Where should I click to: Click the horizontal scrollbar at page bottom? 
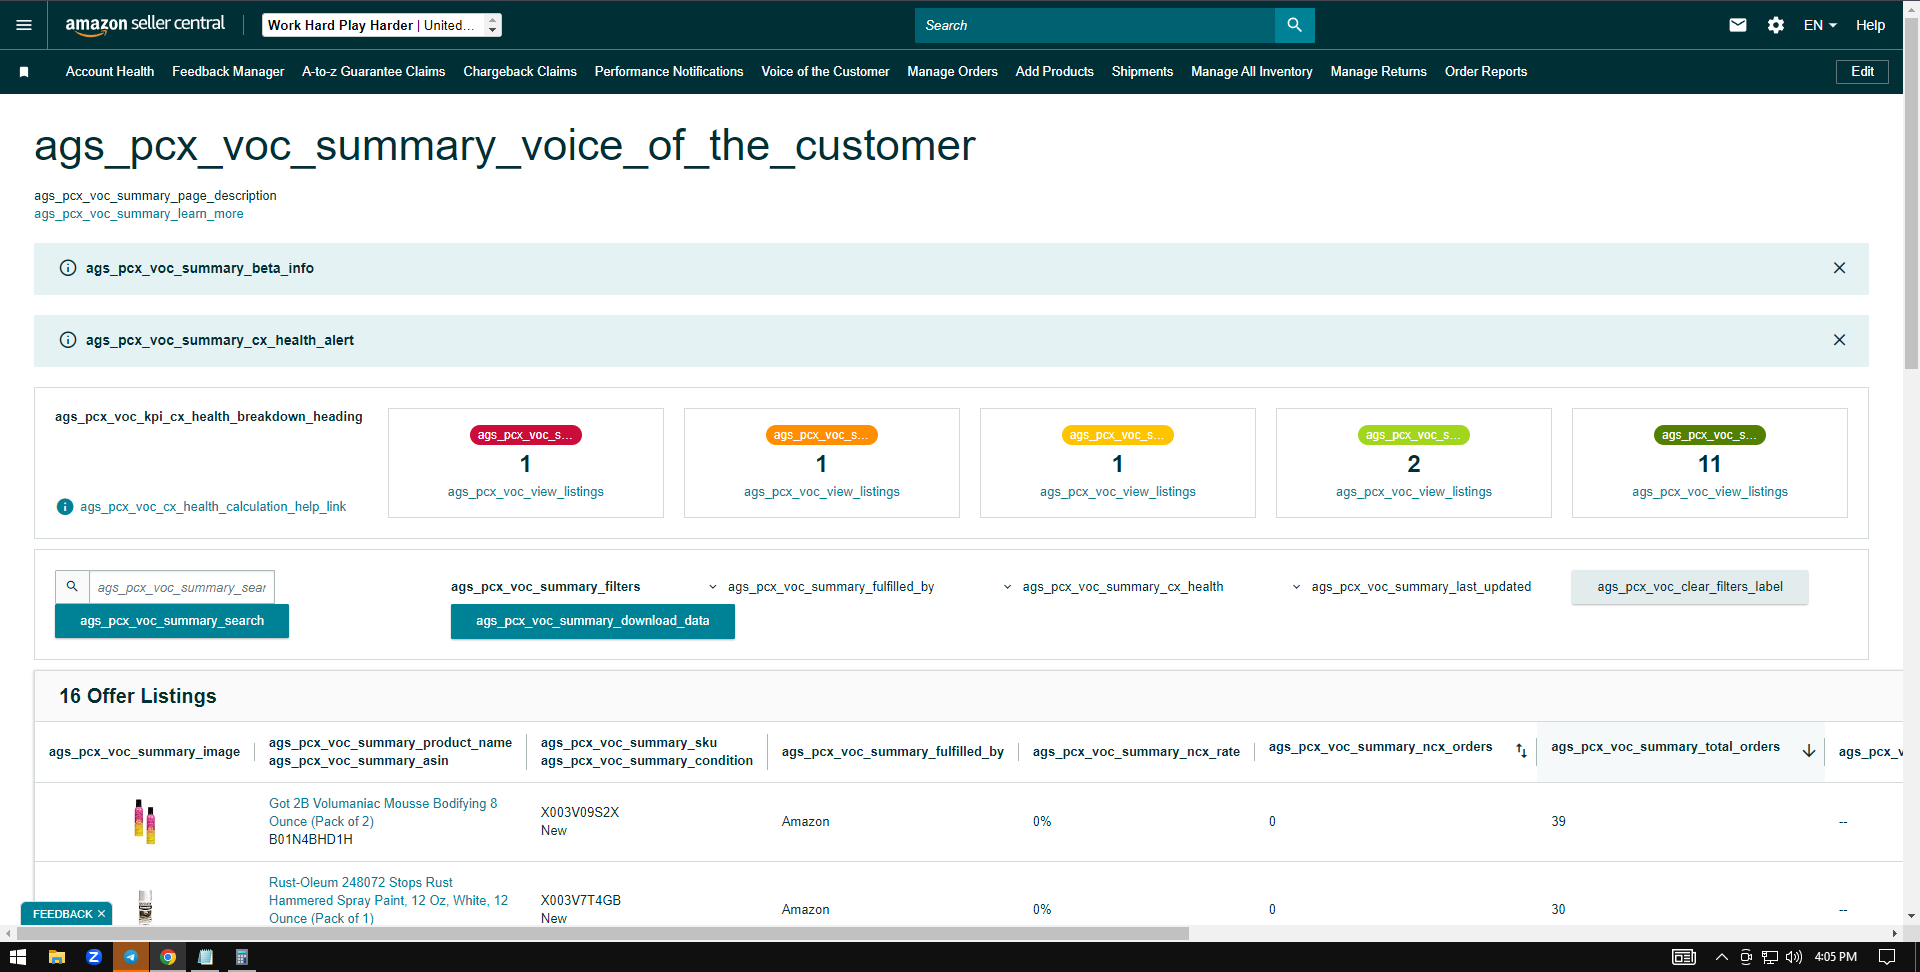coord(603,933)
